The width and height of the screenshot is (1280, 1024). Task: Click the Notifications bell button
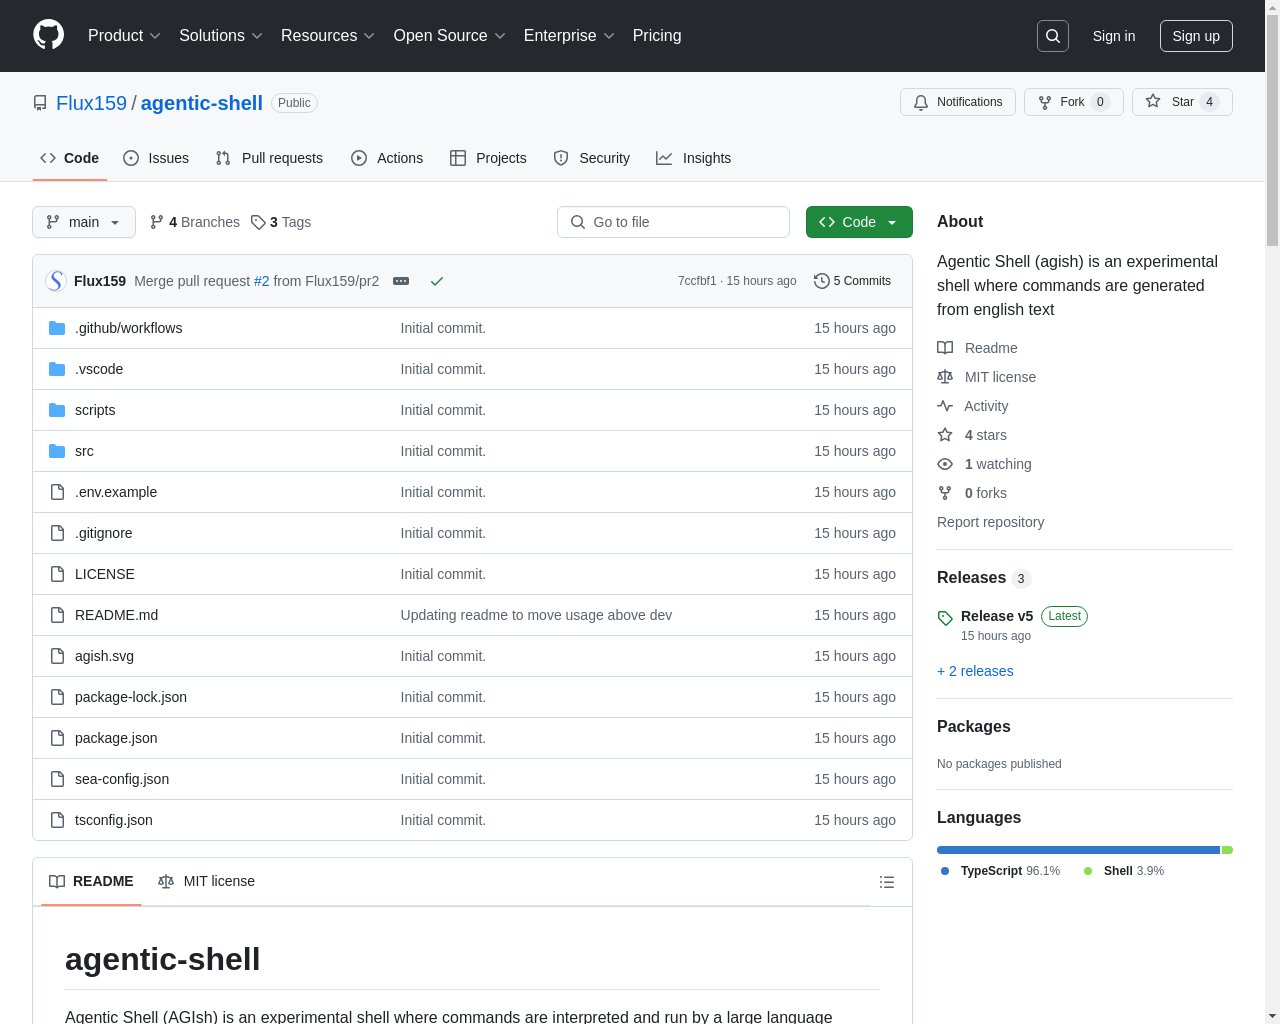point(958,102)
